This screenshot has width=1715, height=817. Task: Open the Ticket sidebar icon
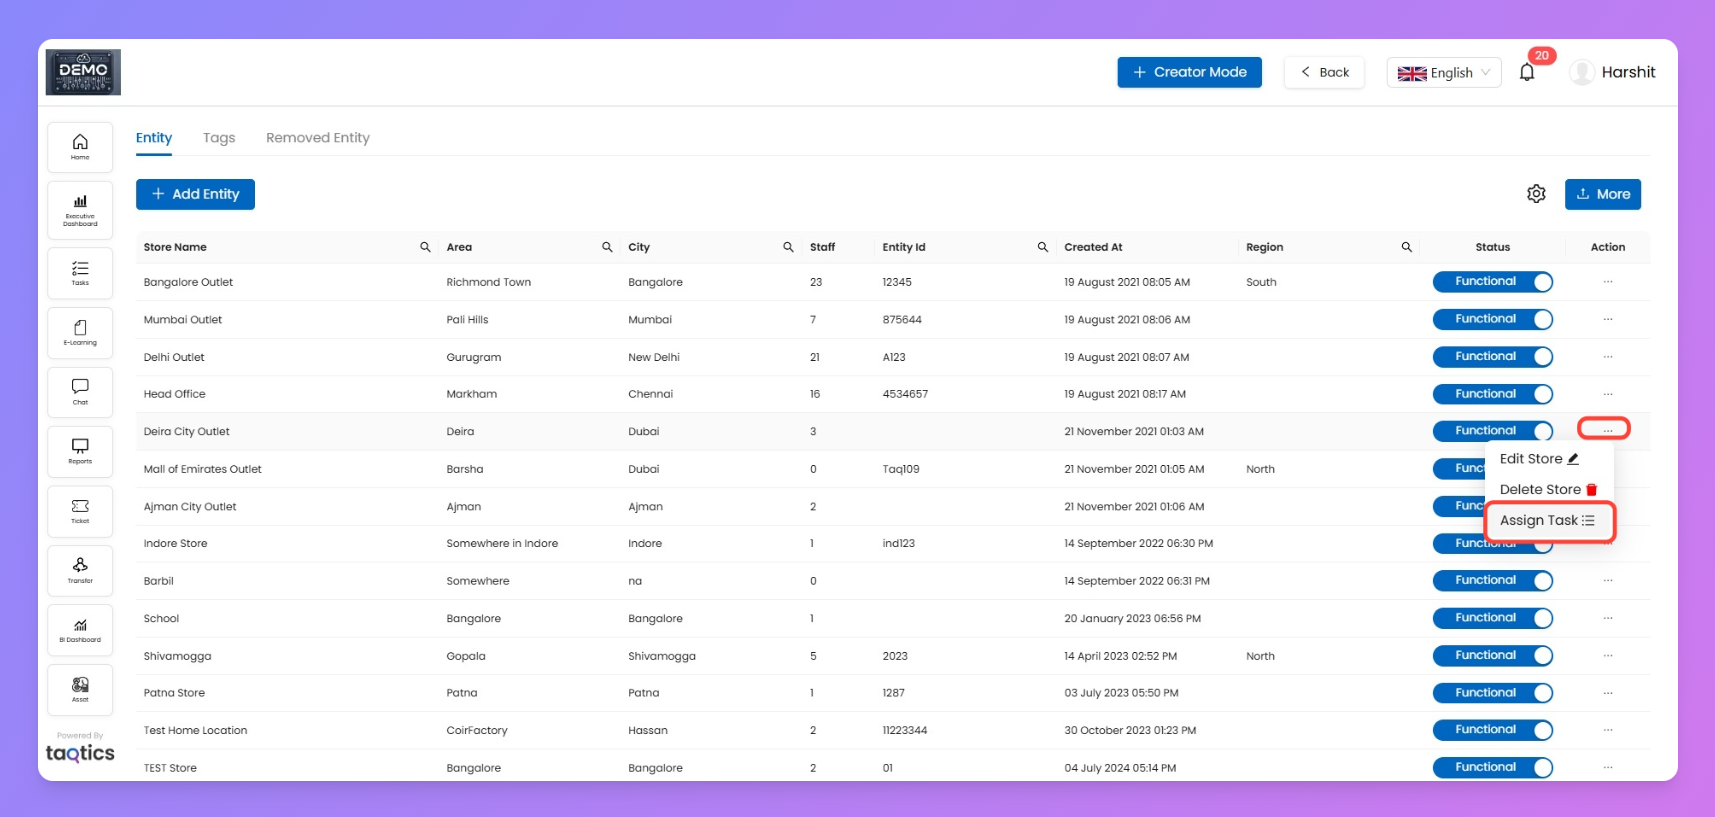[x=80, y=511]
